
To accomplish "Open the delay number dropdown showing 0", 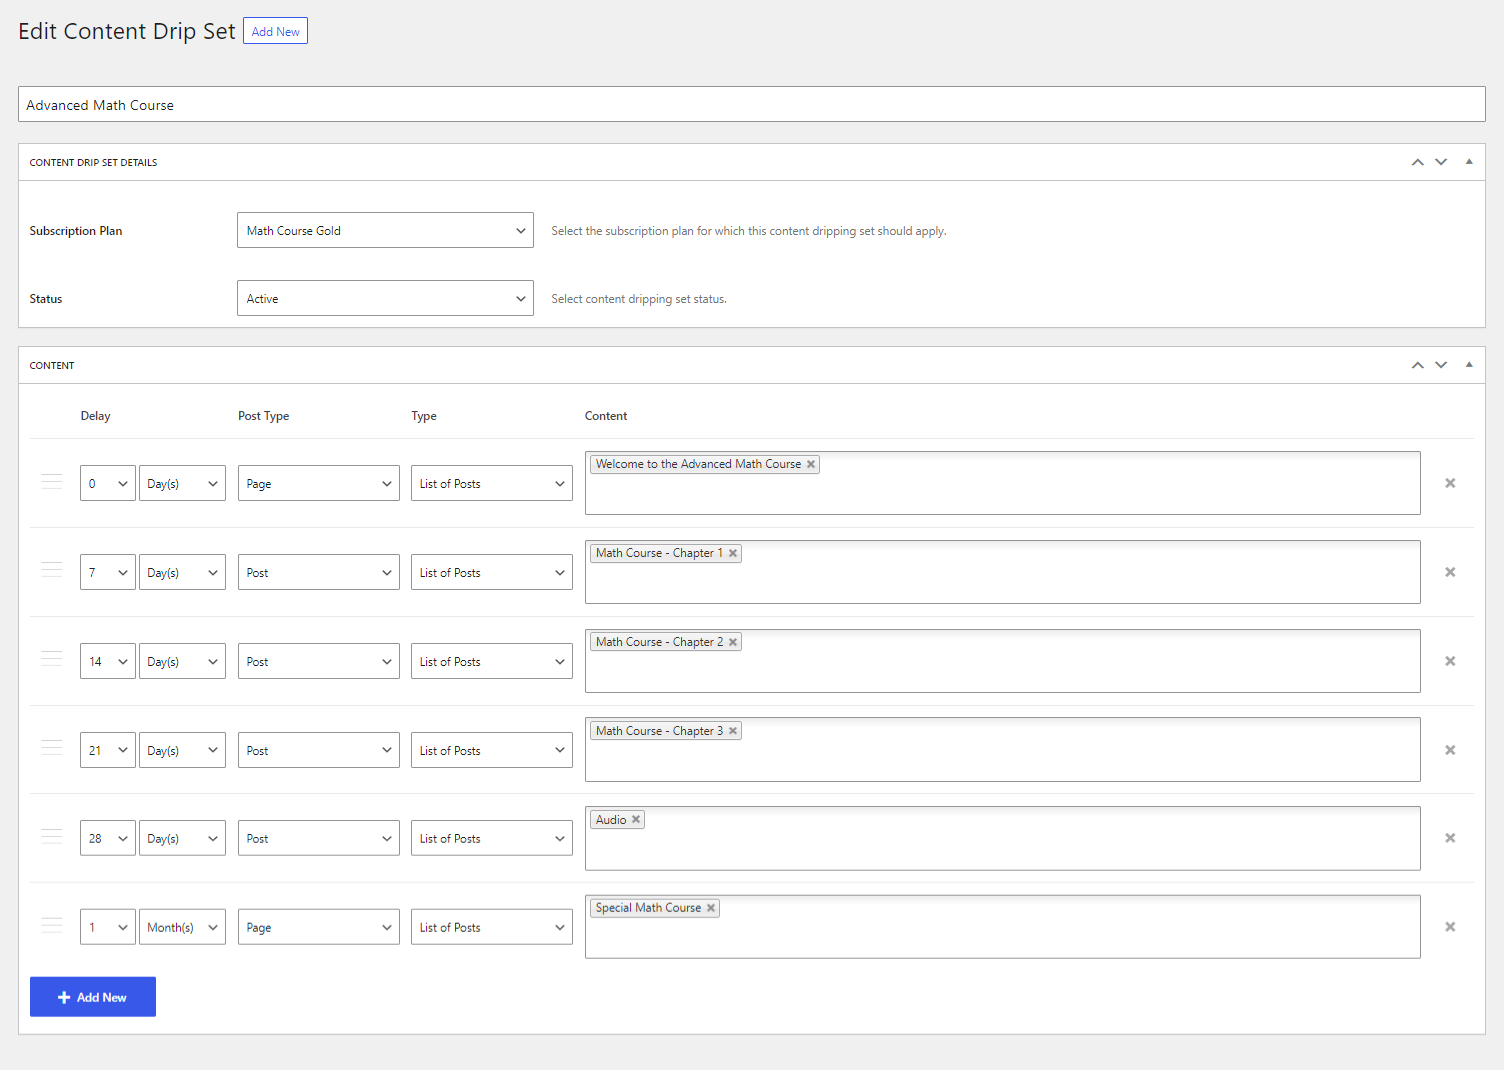I will pos(108,483).
